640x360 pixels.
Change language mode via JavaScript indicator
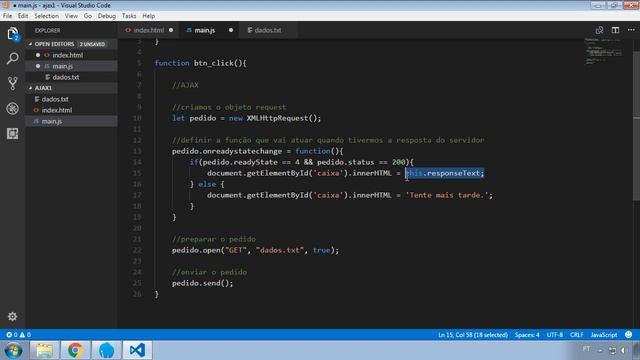[604, 335]
